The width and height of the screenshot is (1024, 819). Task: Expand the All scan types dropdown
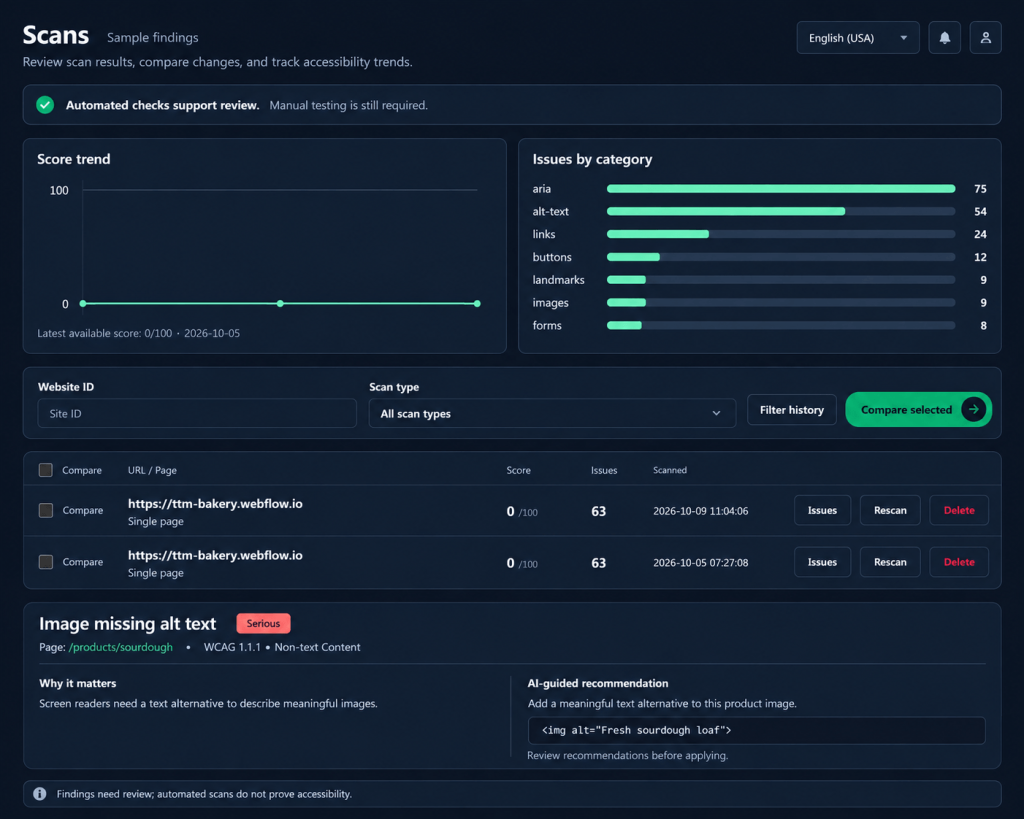(552, 413)
